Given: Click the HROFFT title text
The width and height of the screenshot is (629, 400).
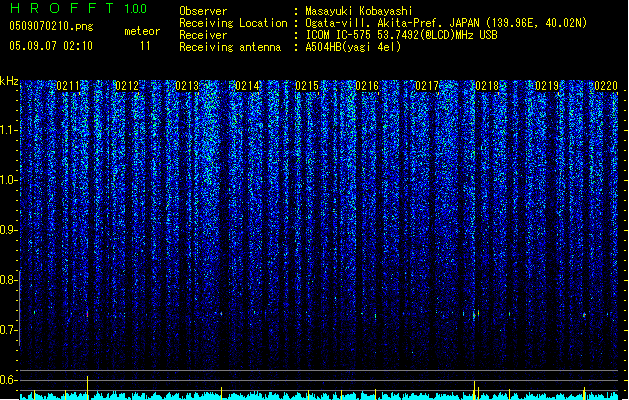Looking at the screenshot, I should [62, 8].
